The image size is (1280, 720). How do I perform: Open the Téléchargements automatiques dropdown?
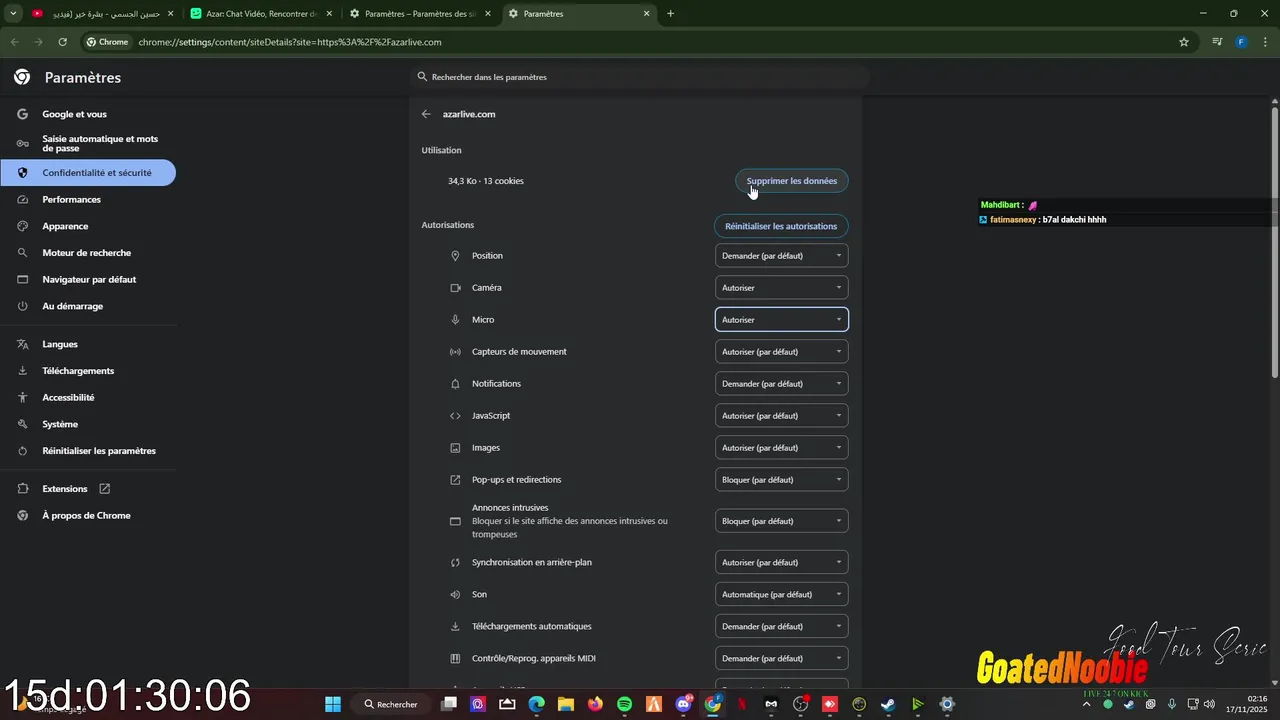(x=782, y=626)
